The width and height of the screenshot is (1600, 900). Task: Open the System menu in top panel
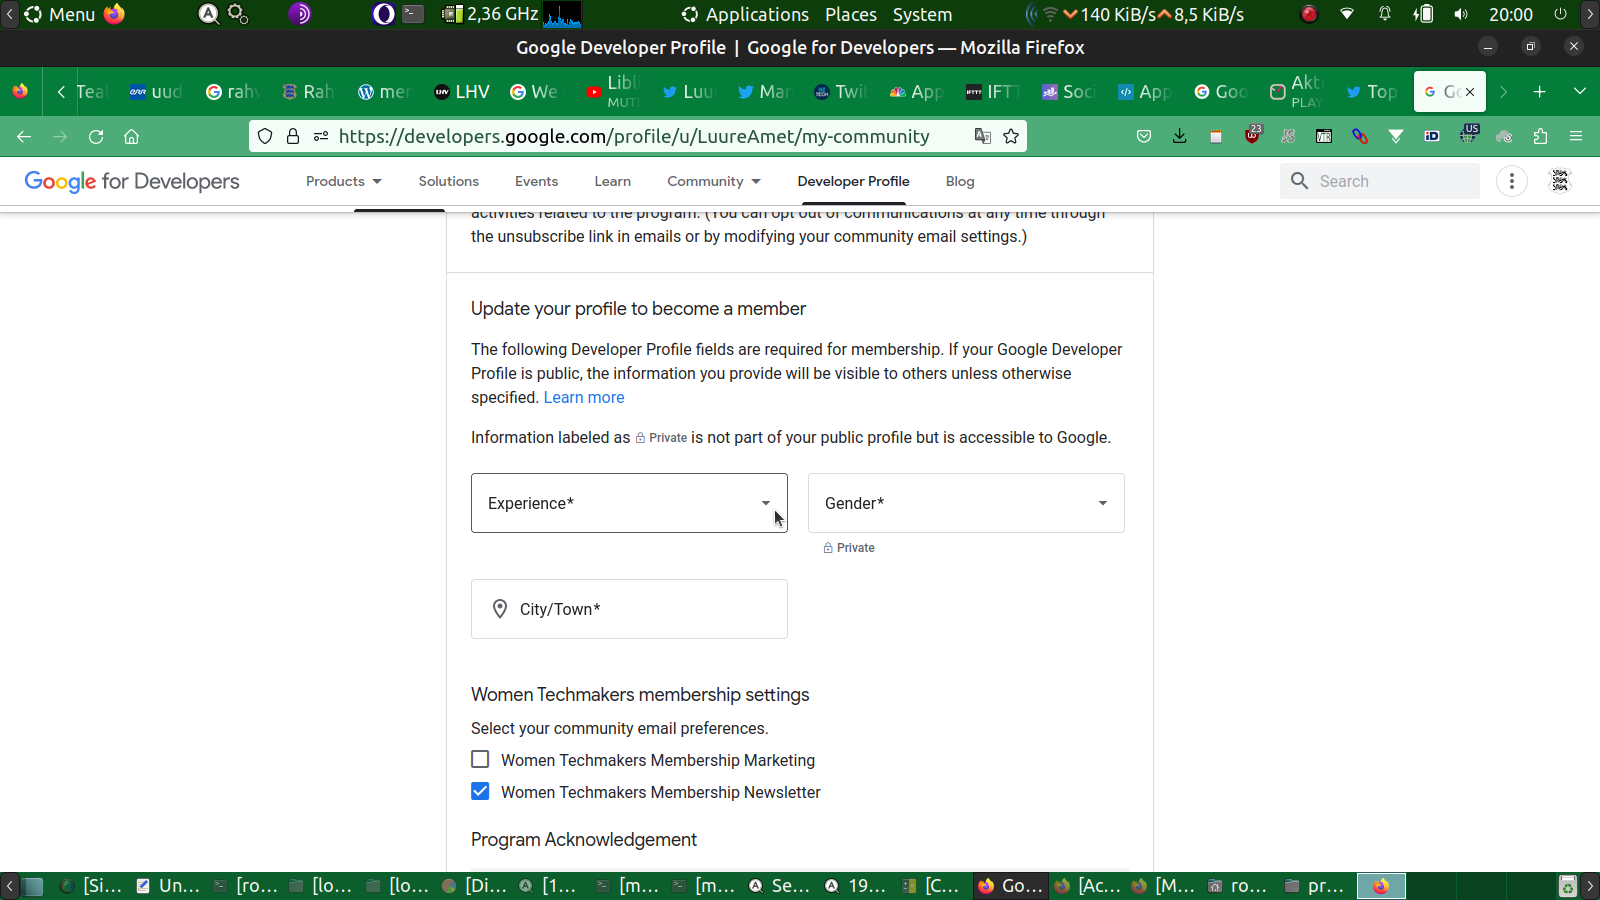coord(922,14)
